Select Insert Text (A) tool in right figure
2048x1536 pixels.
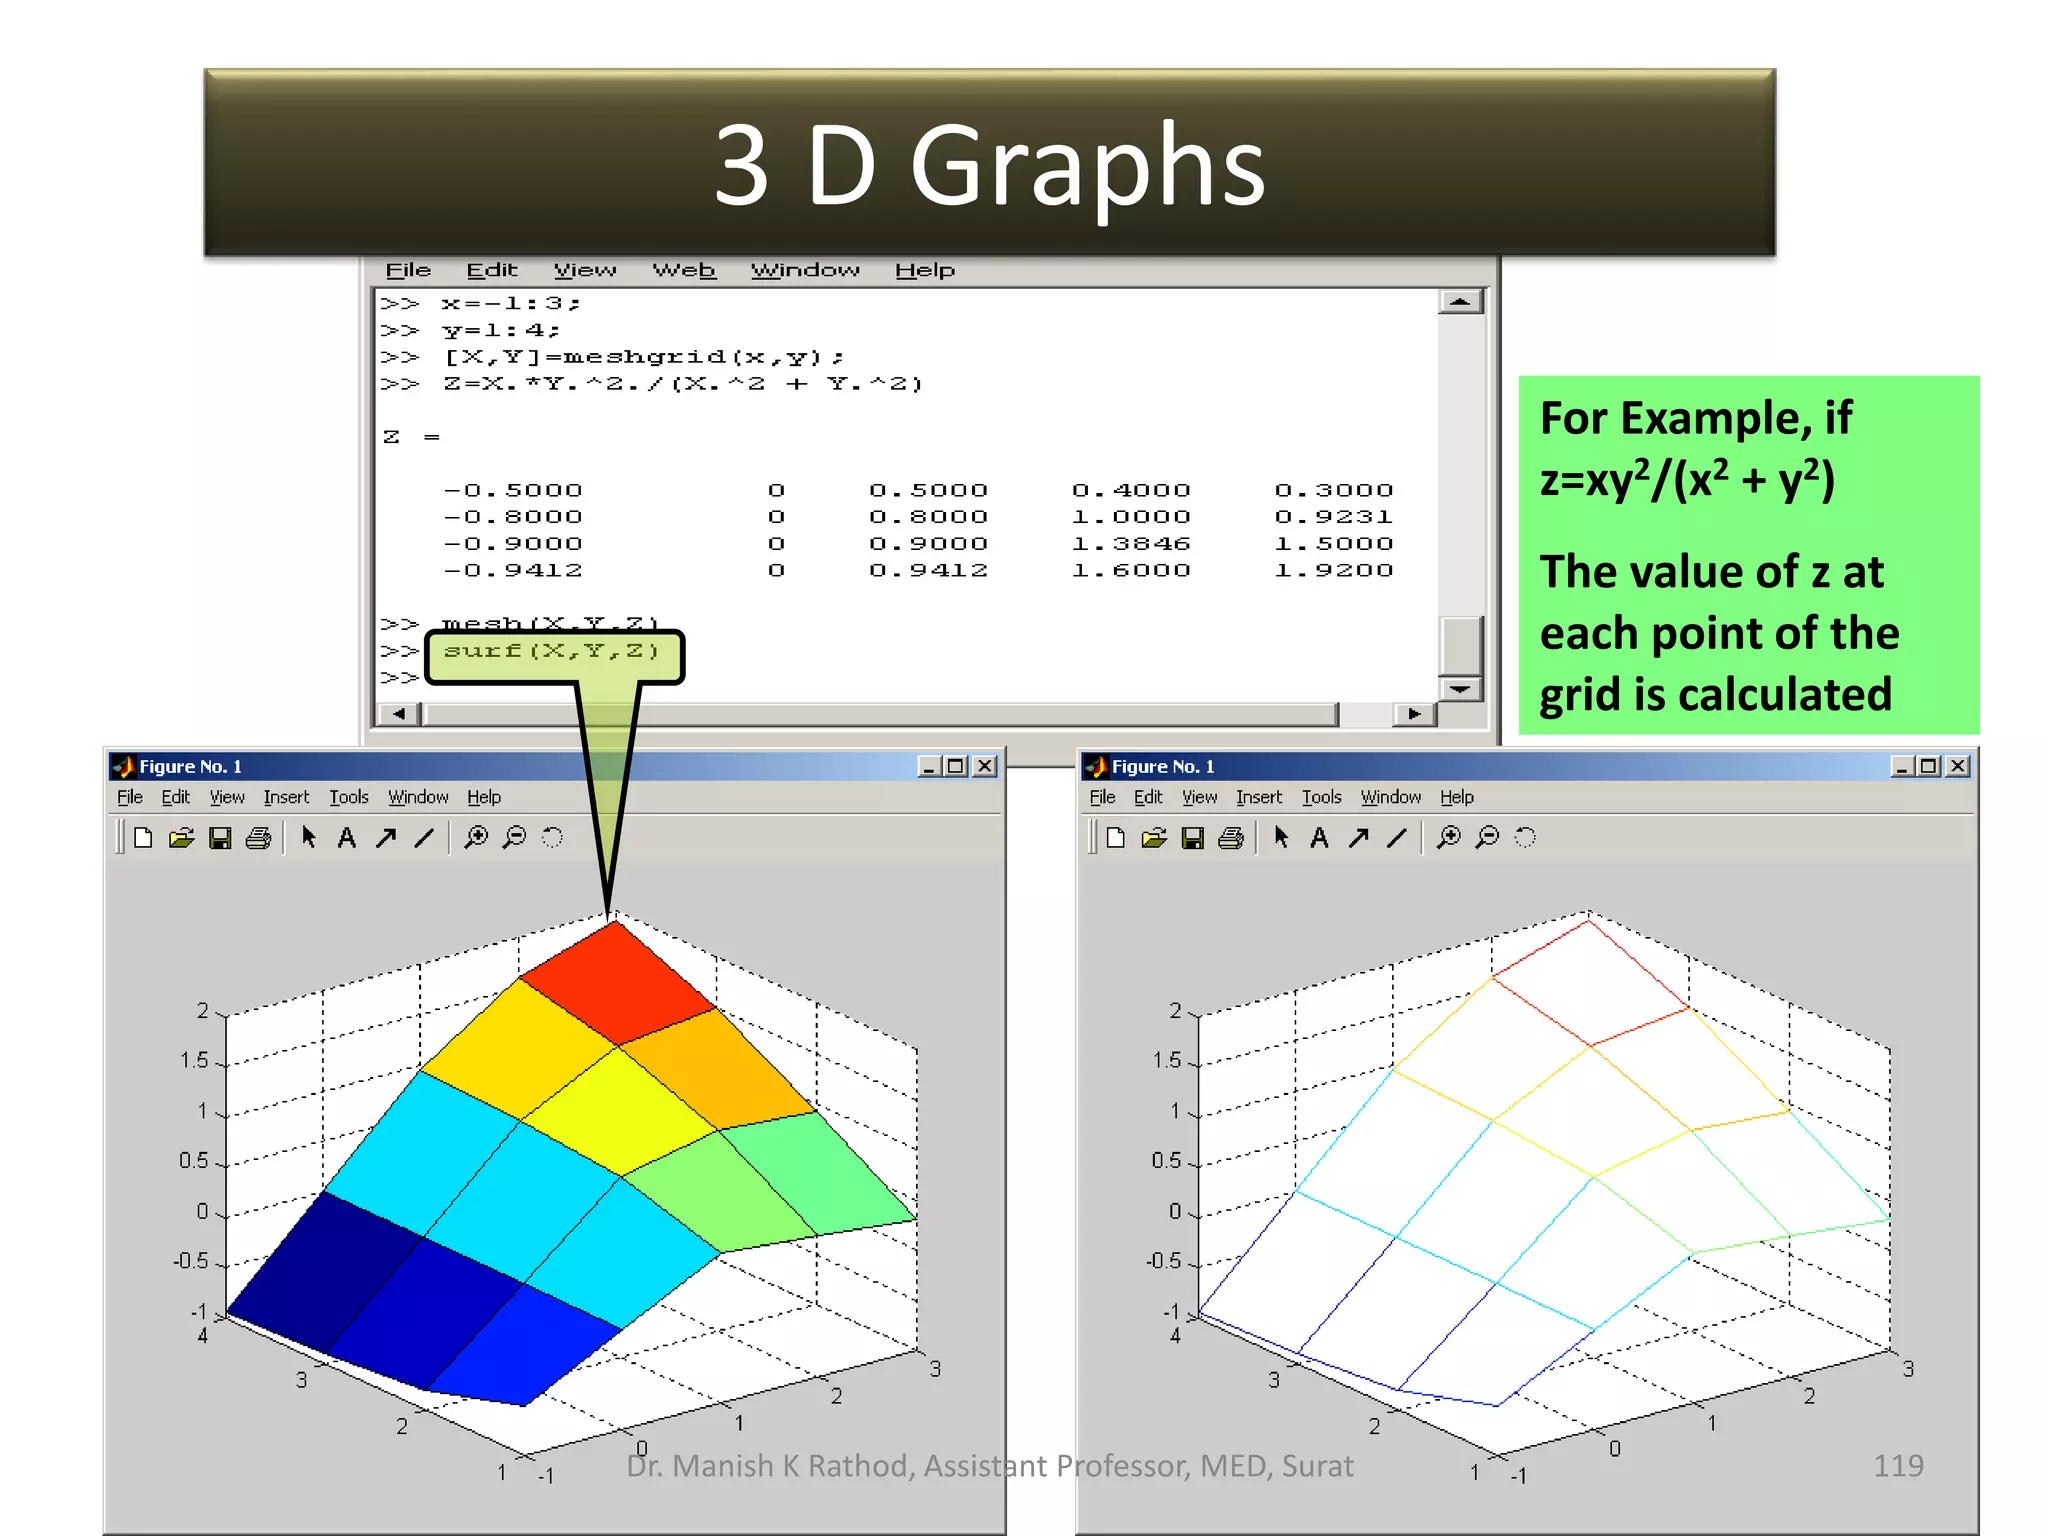pyautogui.click(x=1319, y=838)
